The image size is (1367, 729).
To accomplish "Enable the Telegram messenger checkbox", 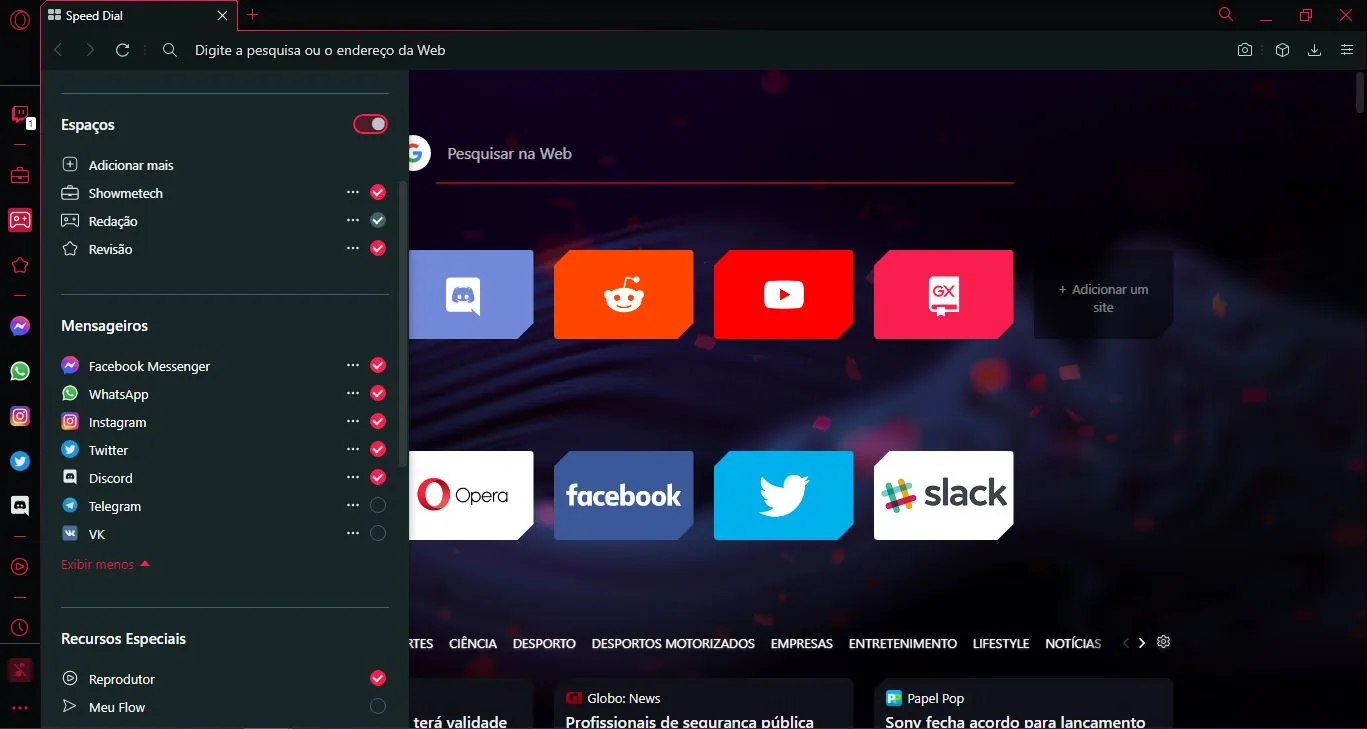I will [378, 505].
